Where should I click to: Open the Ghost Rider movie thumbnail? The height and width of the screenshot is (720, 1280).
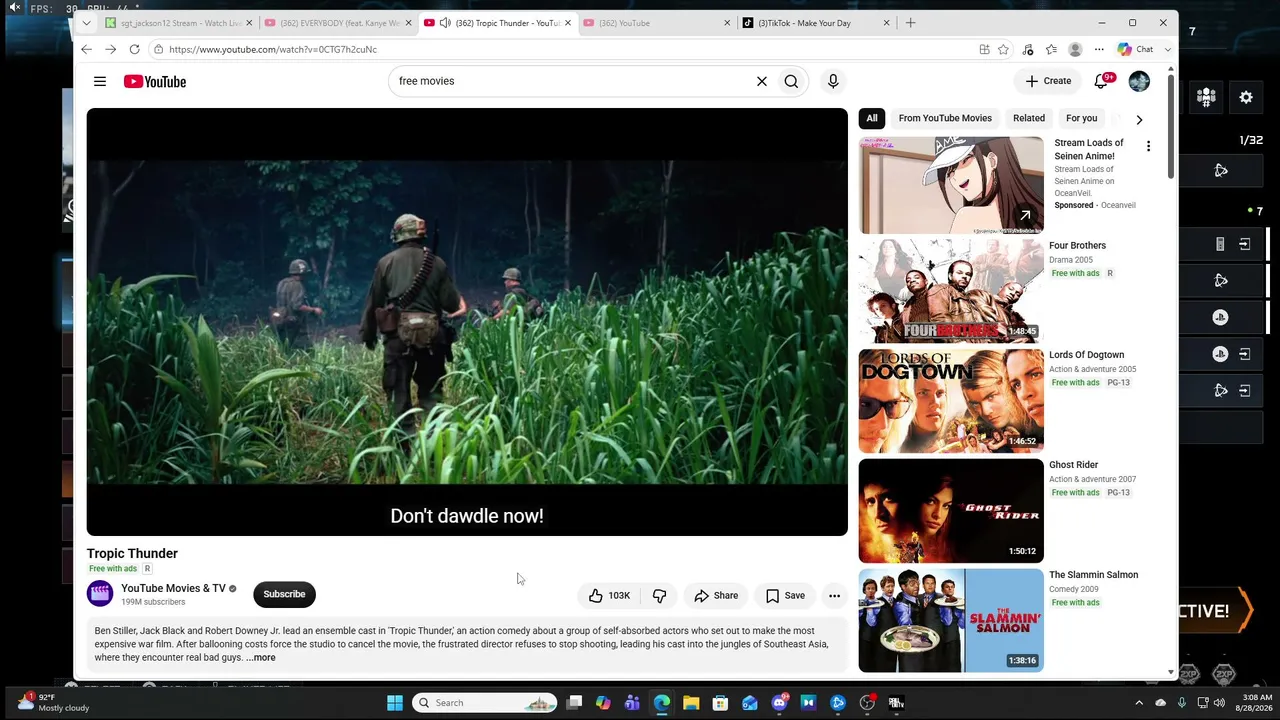tap(951, 511)
